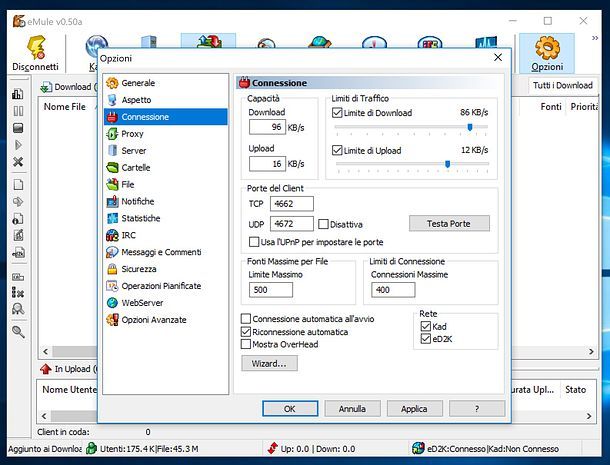Toggle Kad network checkbox
Viewport: 610px width, 465px height.
pos(426,326)
